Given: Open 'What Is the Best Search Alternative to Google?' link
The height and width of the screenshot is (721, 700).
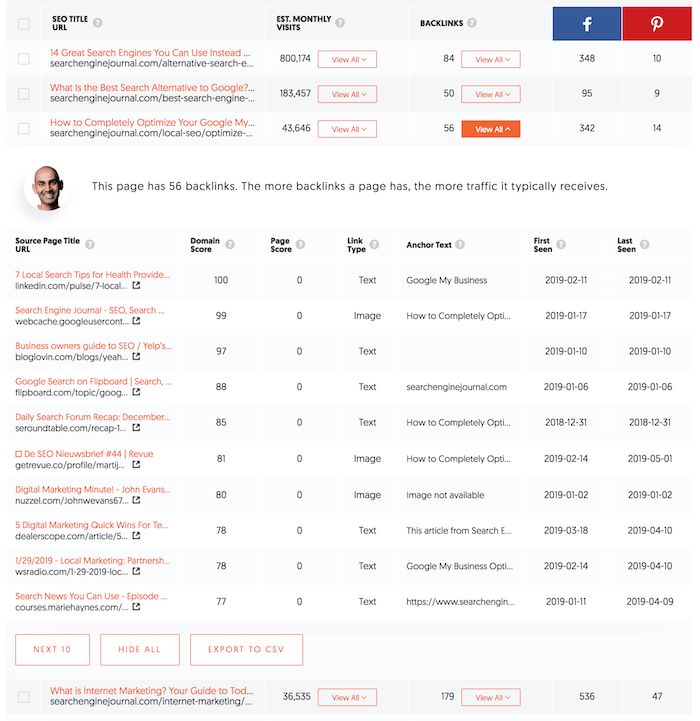Looking at the screenshot, I should (152, 88).
